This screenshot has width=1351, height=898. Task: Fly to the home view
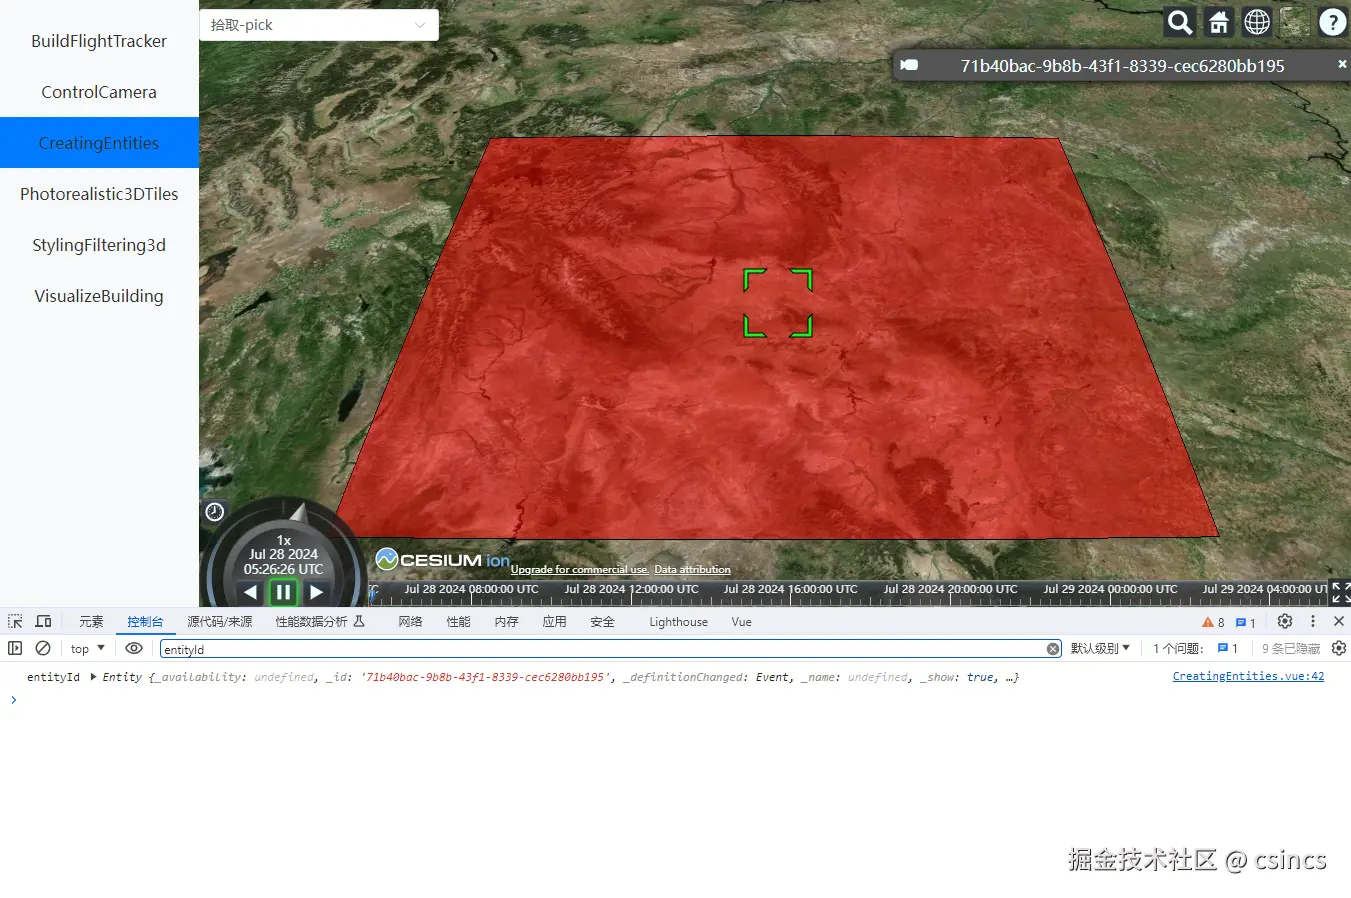(1218, 22)
